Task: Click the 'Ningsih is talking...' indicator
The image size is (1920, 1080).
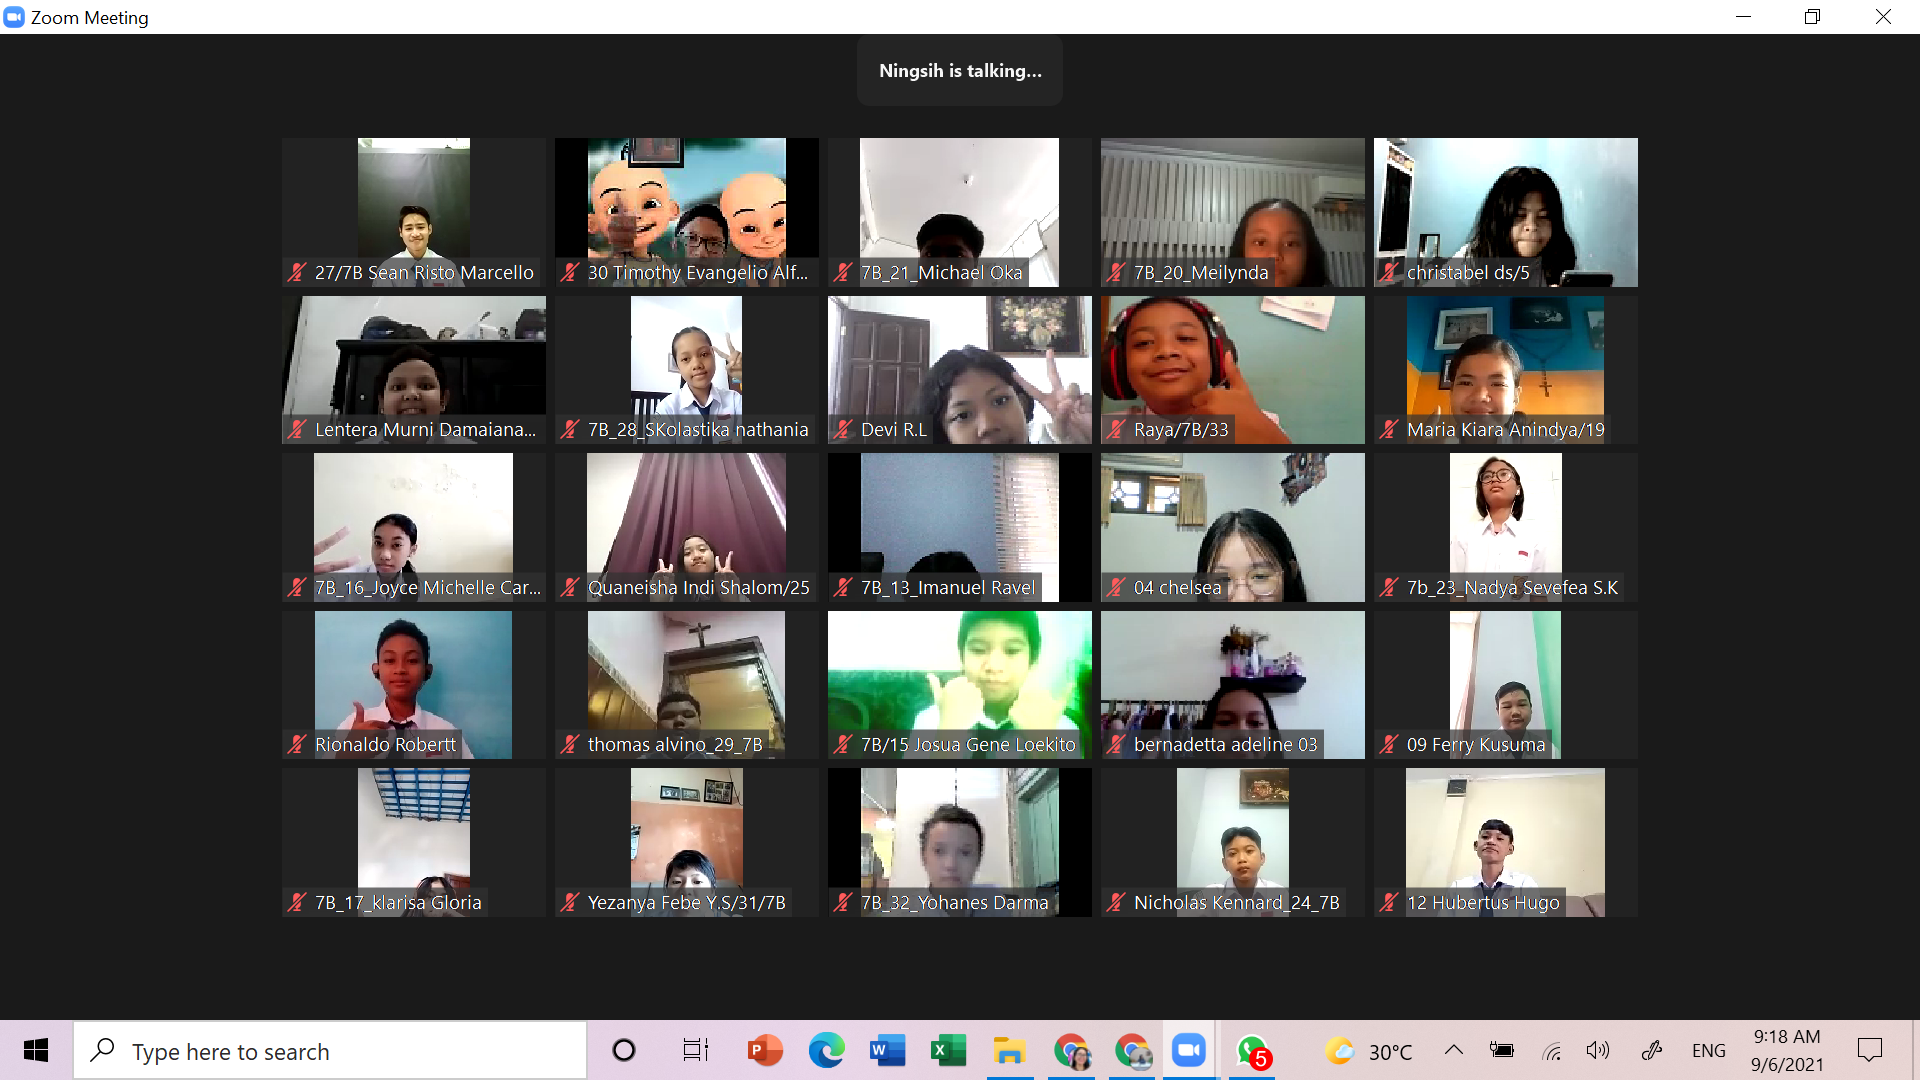Action: tap(960, 71)
